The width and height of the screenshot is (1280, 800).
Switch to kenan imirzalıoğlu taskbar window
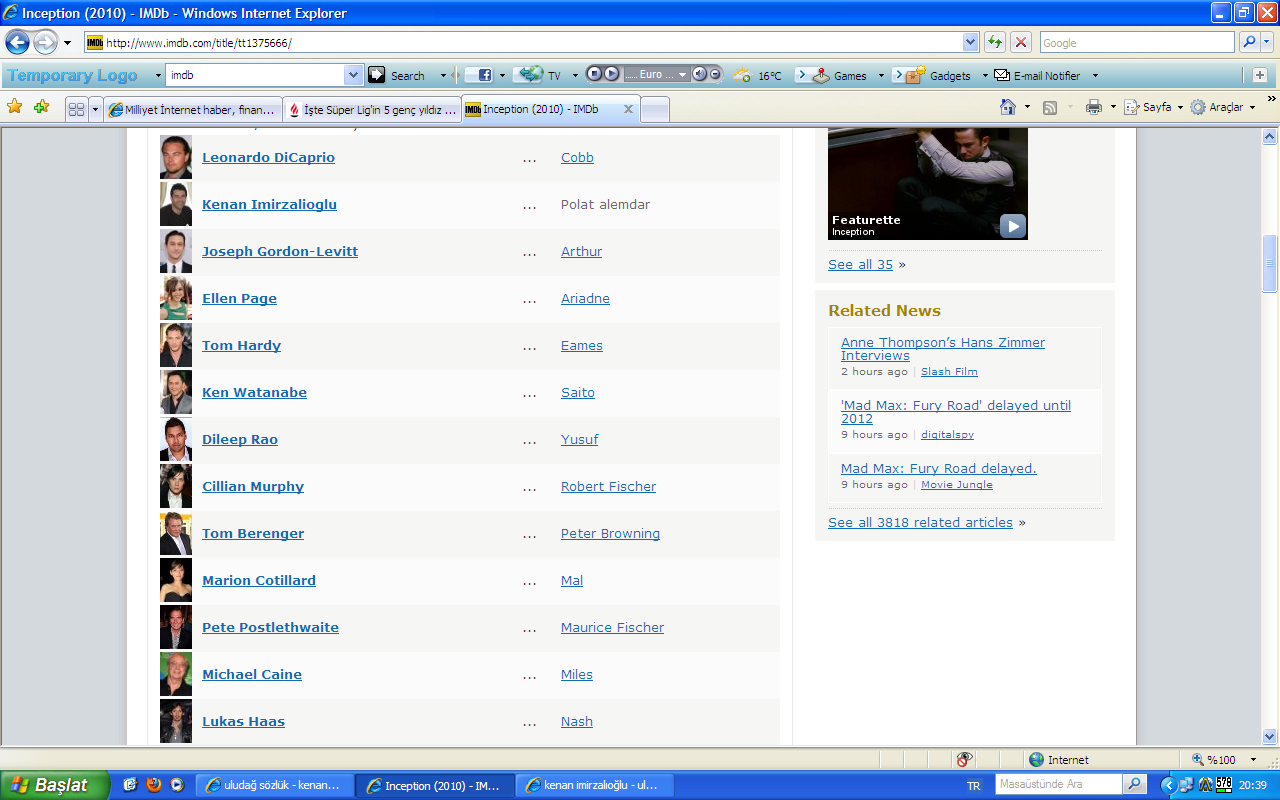point(594,785)
